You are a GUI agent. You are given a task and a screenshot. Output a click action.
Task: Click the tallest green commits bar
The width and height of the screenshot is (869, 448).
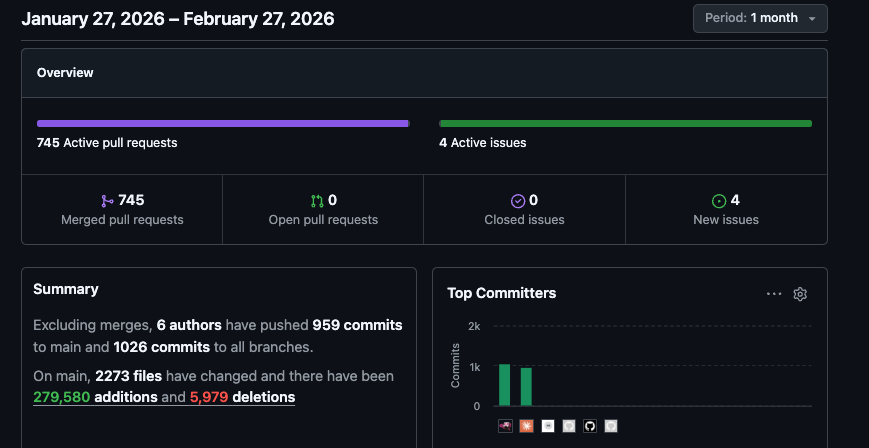(x=505, y=385)
